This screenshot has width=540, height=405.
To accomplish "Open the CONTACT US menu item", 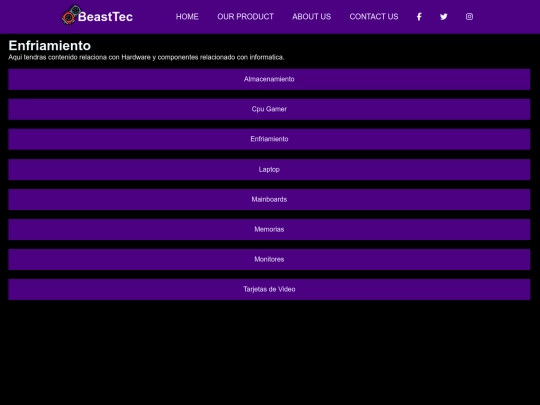I will (x=374, y=17).
